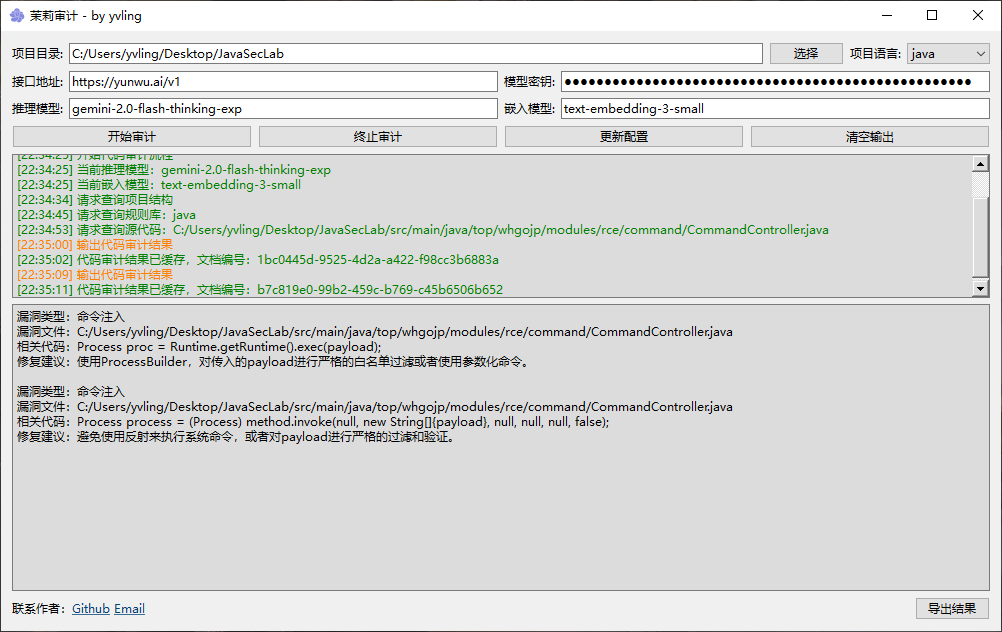Click the 项目目录 path input field
The image size is (1002, 632).
[x=415, y=54]
